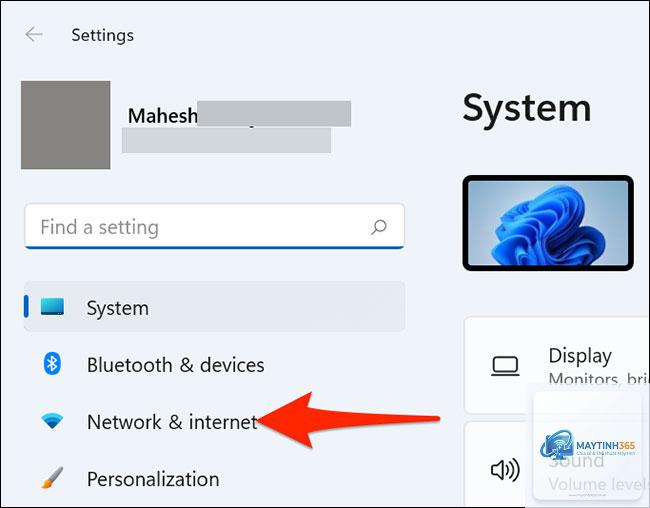Open System in the sidebar

pyautogui.click(x=214, y=306)
